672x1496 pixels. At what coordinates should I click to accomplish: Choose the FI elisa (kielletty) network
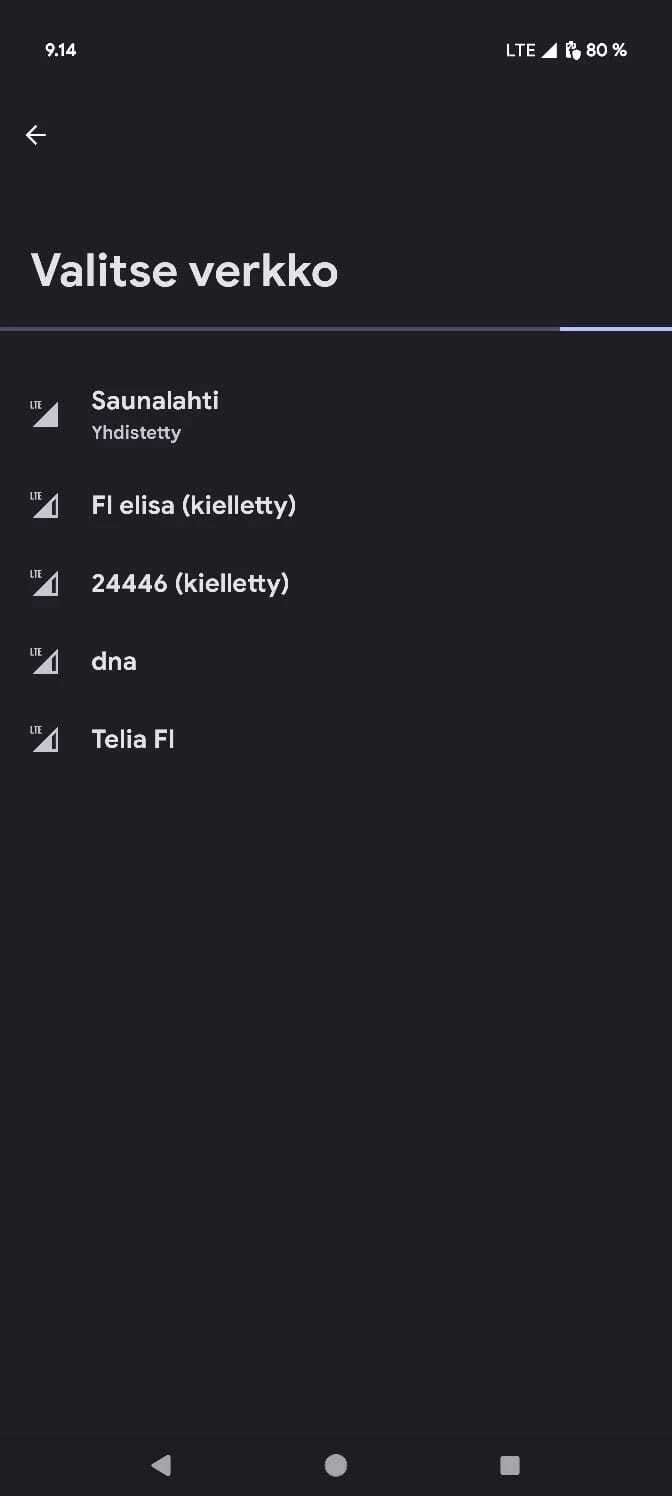[x=194, y=505]
